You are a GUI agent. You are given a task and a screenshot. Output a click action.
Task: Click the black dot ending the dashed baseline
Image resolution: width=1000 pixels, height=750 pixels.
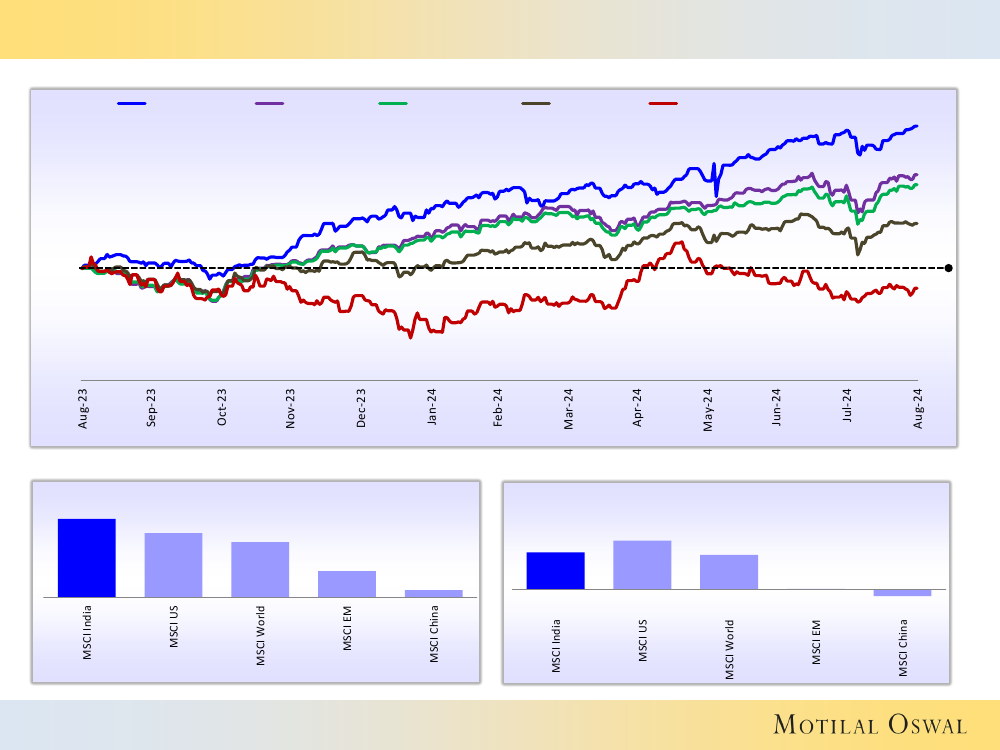[948, 268]
